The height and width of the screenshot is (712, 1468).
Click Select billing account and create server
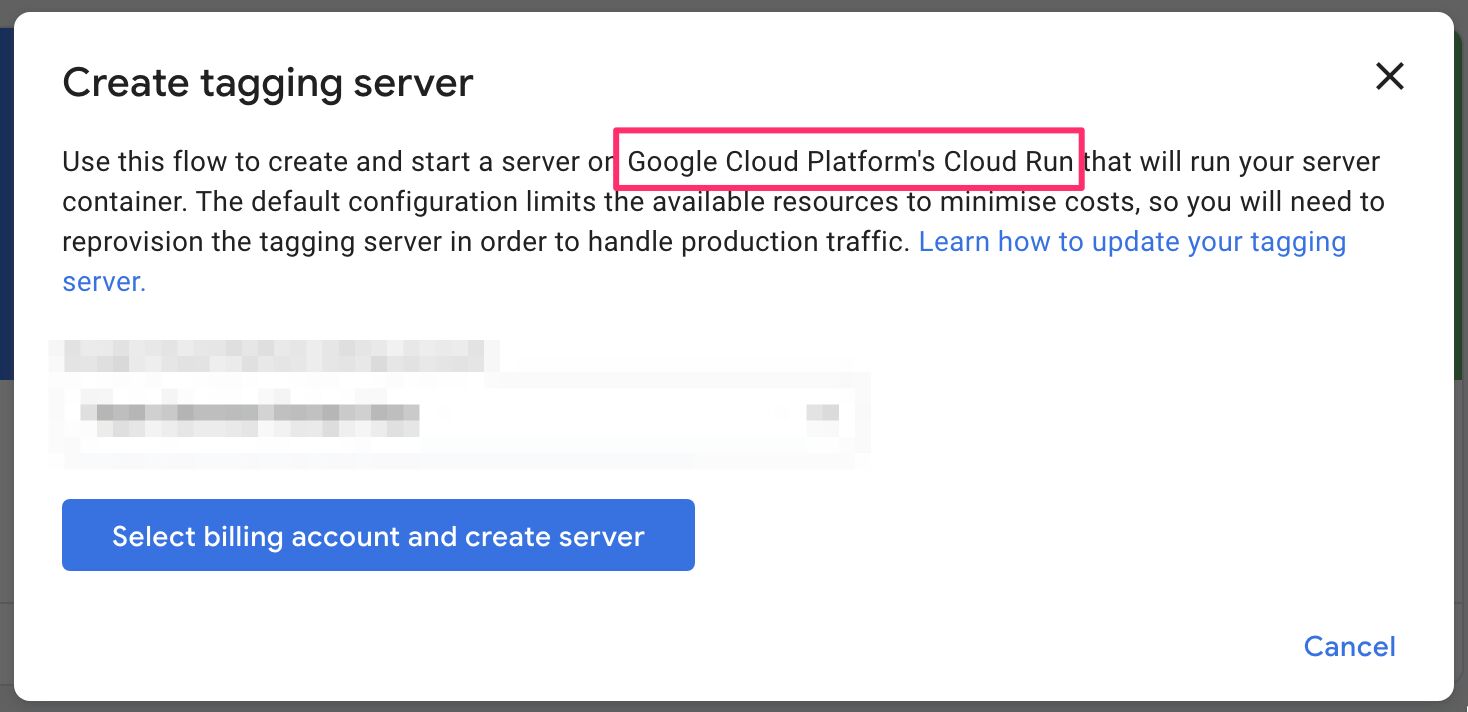pos(378,536)
